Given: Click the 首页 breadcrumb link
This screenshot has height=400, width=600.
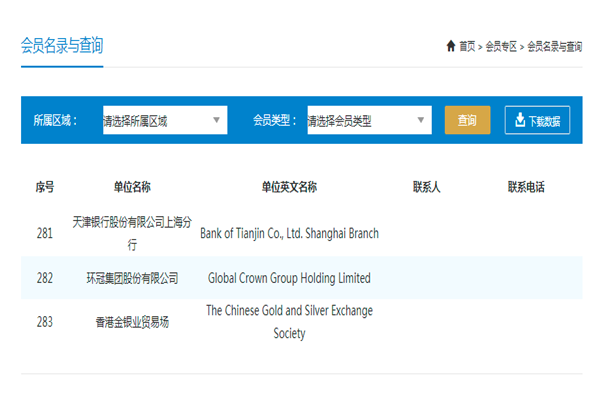Looking at the screenshot, I should click(x=467, y=47).
